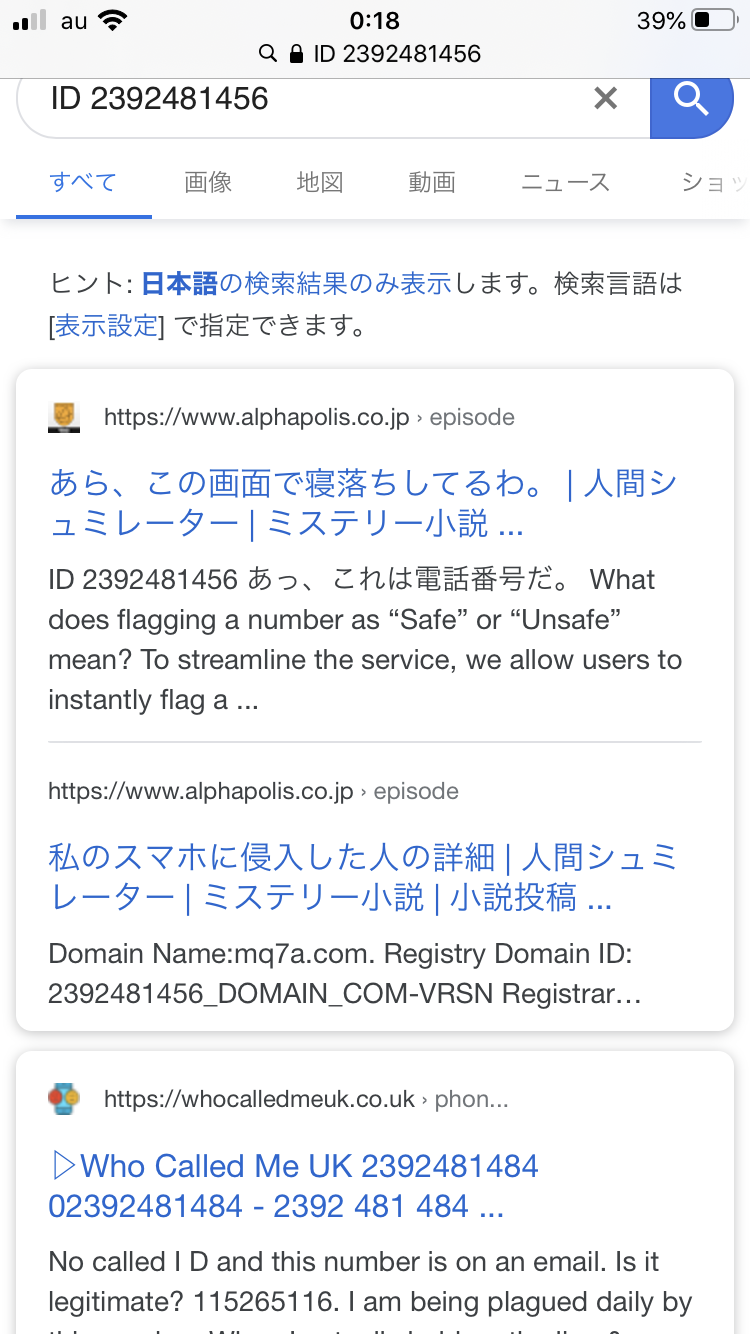Clear the search query with X icon
This screenshot has height=1334, width=750.
[605, 98]
